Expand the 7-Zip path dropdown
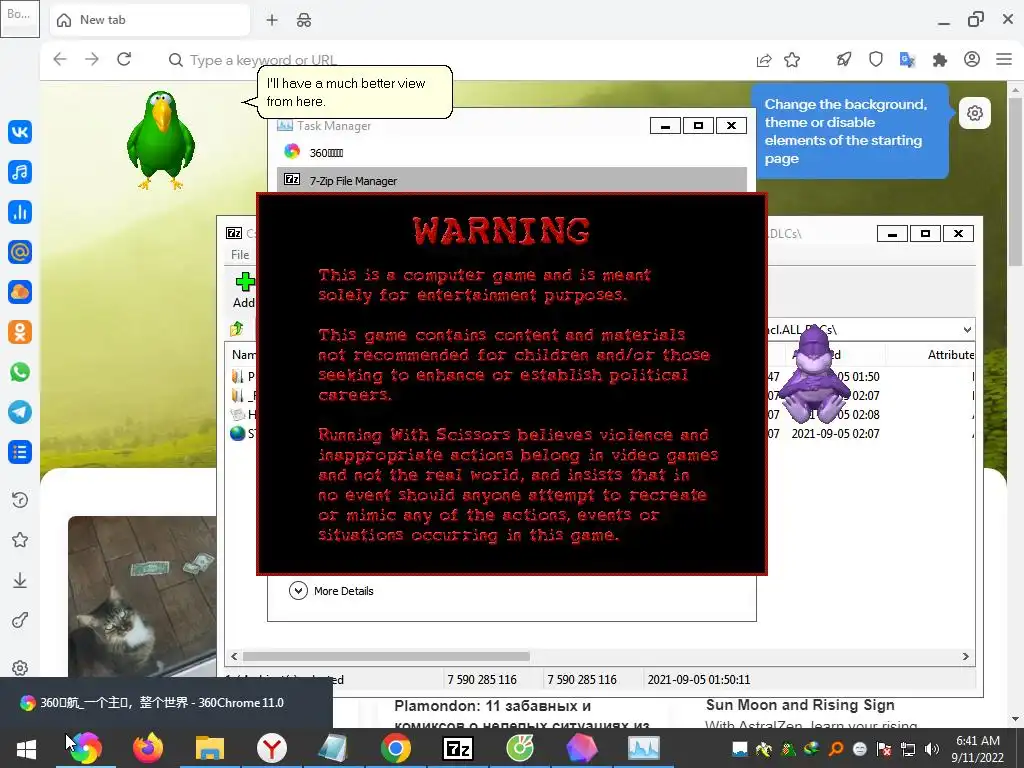Image resolution: width=1024 pixels, height=768 pixels. (967, 330)
